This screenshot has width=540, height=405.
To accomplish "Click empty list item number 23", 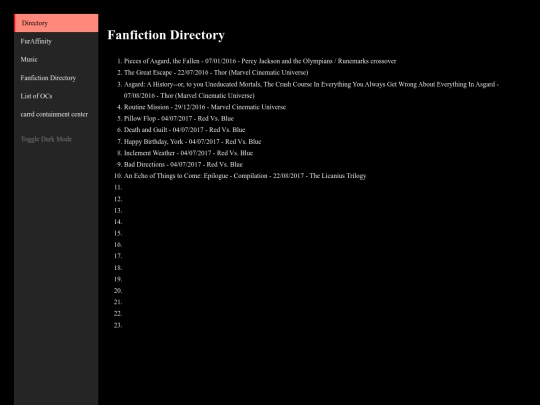I will pos(118,325).
